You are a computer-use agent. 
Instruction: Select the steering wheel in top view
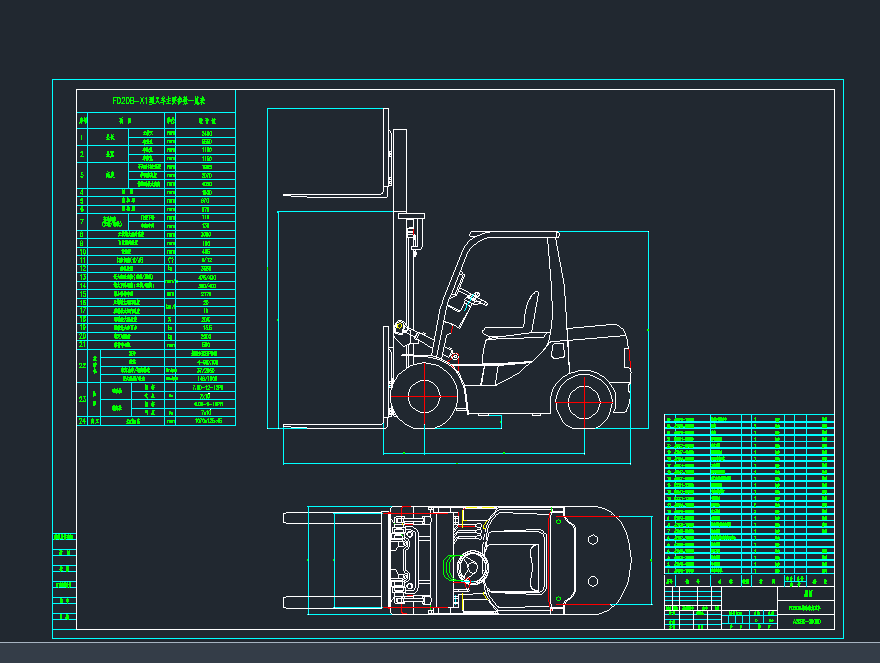[x=468, y=565]
